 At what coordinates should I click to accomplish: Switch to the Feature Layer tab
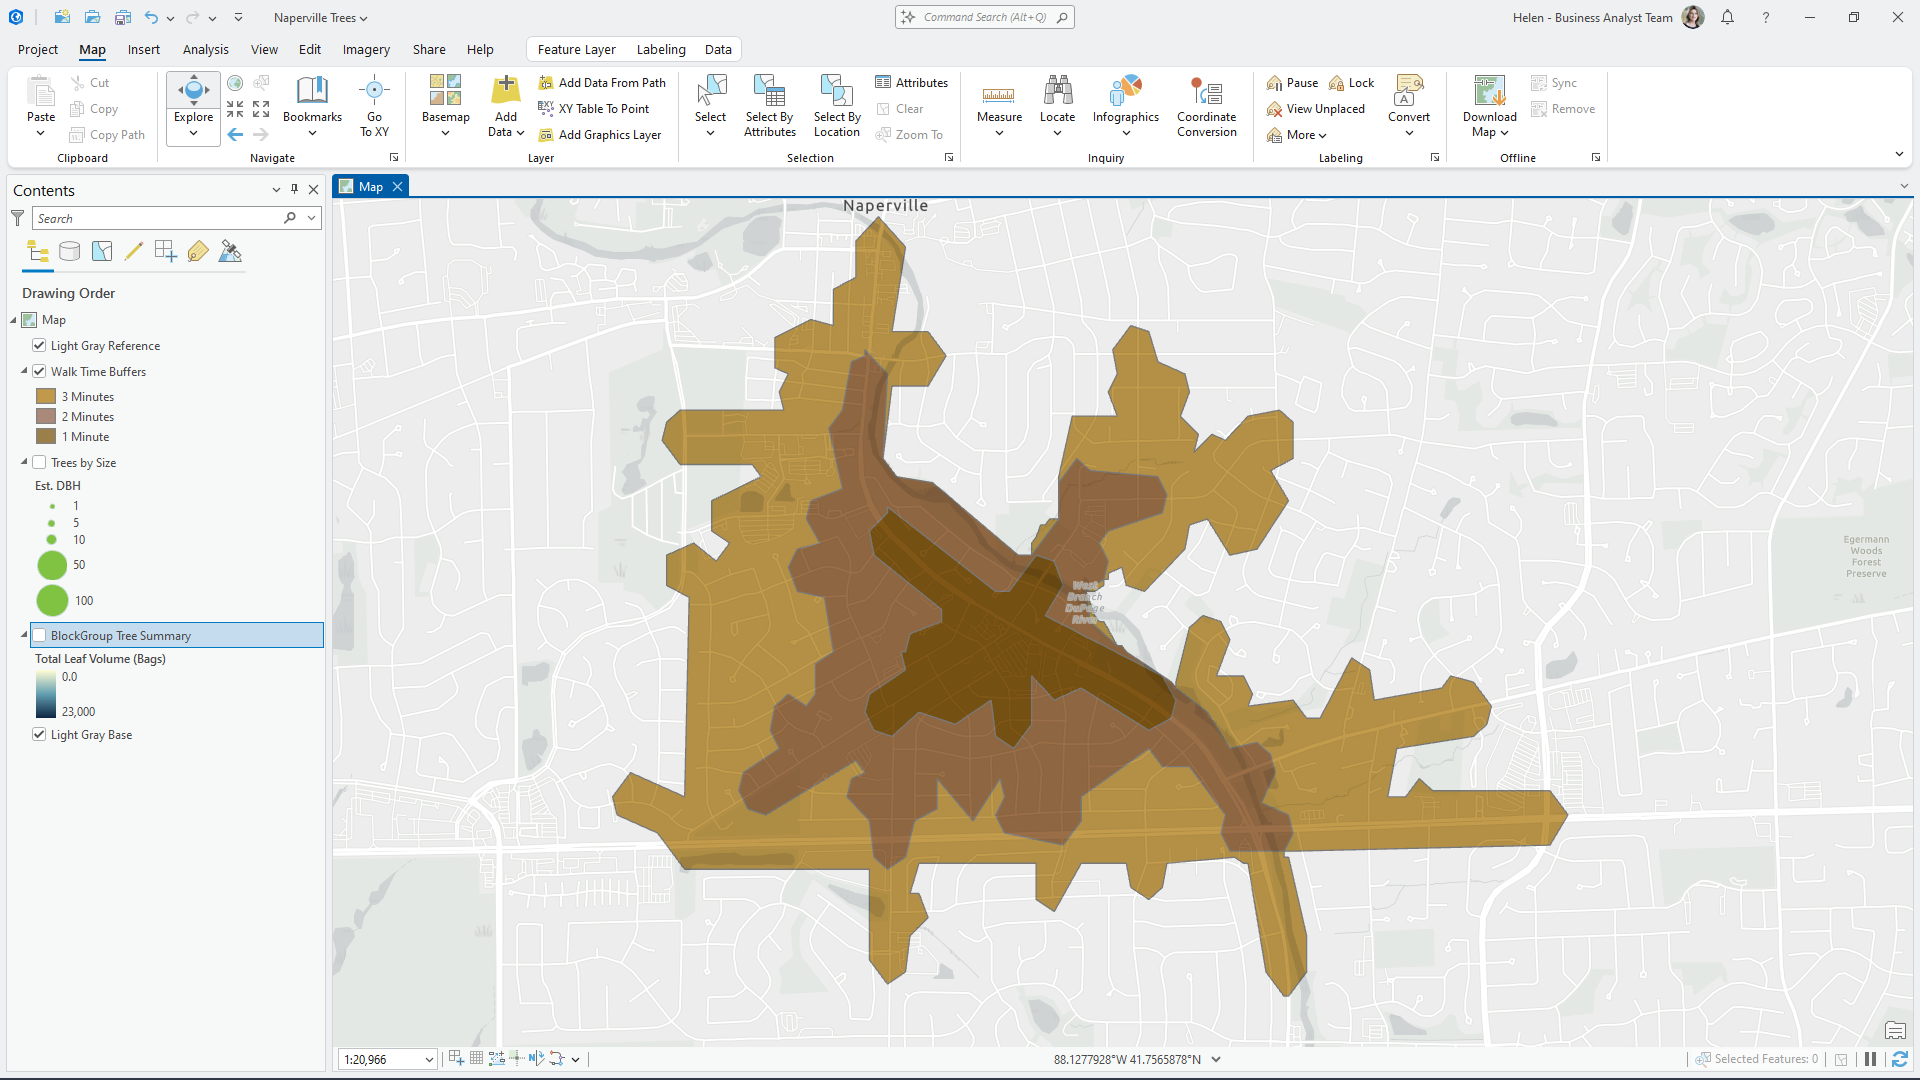tap(576, 49)
